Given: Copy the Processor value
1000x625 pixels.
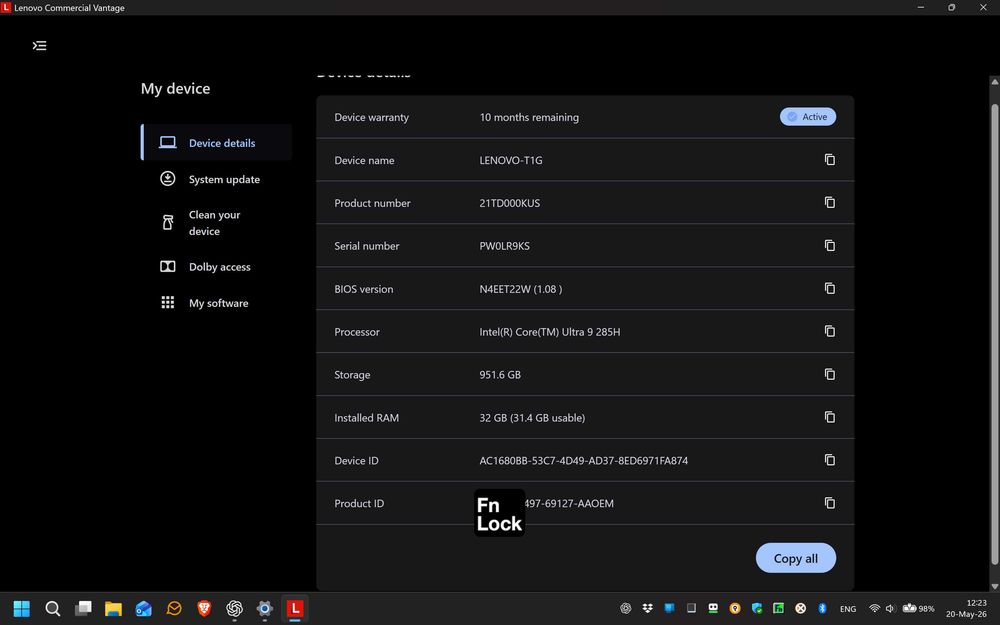Looking at the screenshot, I should pos(829,331).
